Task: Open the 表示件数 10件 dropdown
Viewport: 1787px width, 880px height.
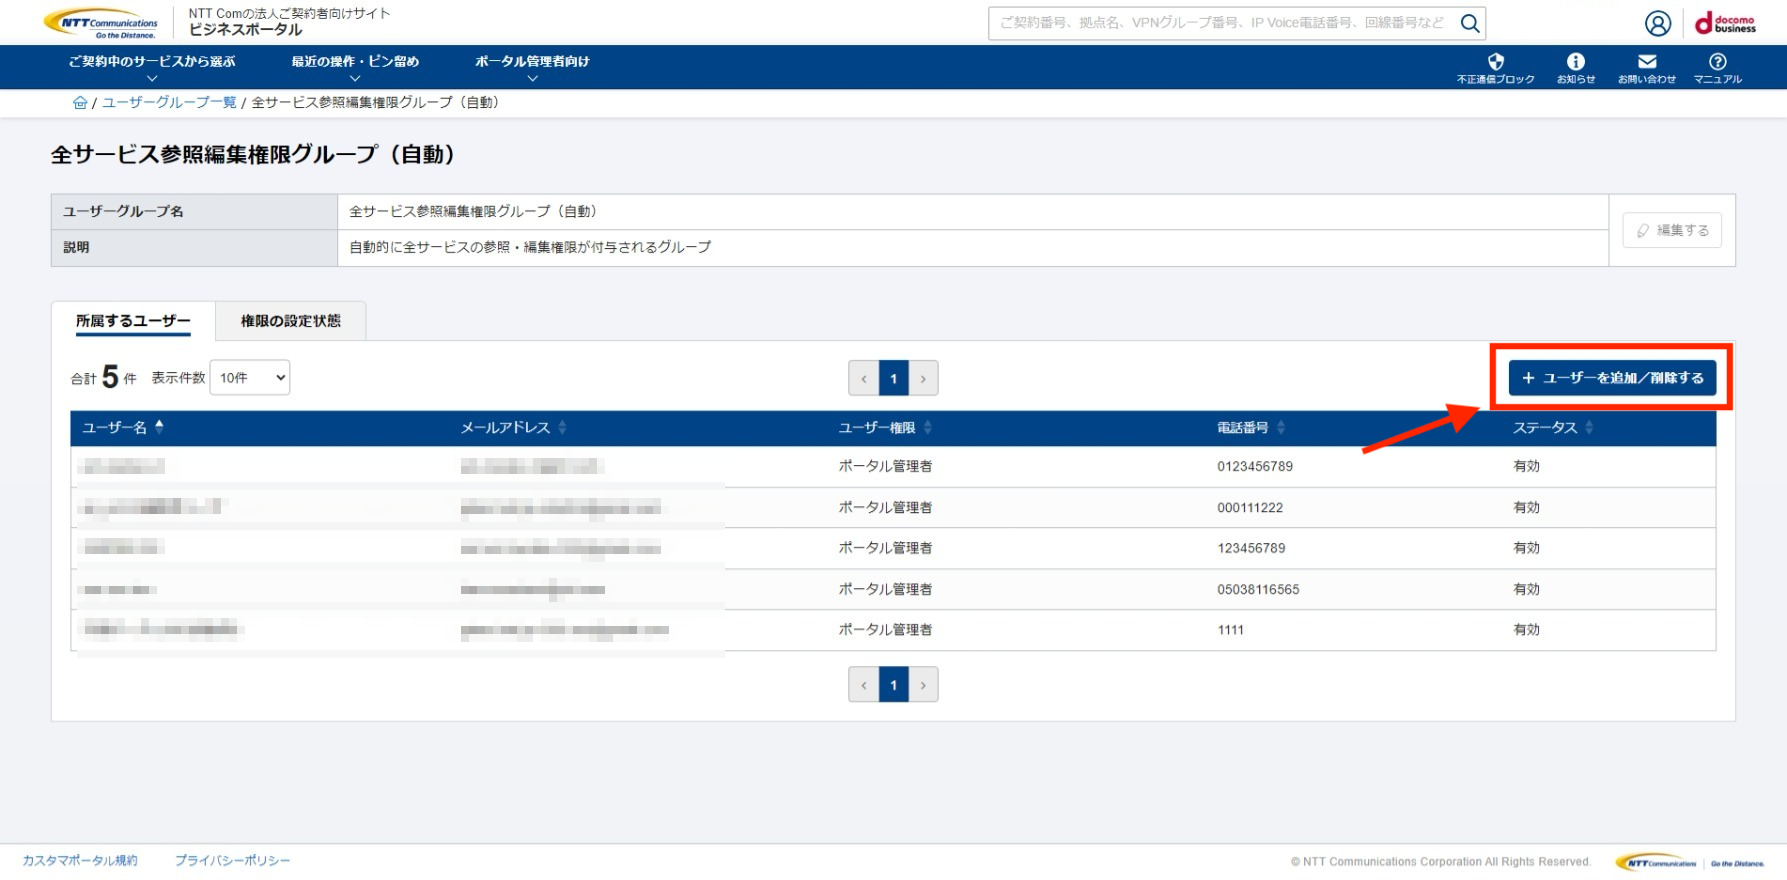Action: click(x=250, y=378)
